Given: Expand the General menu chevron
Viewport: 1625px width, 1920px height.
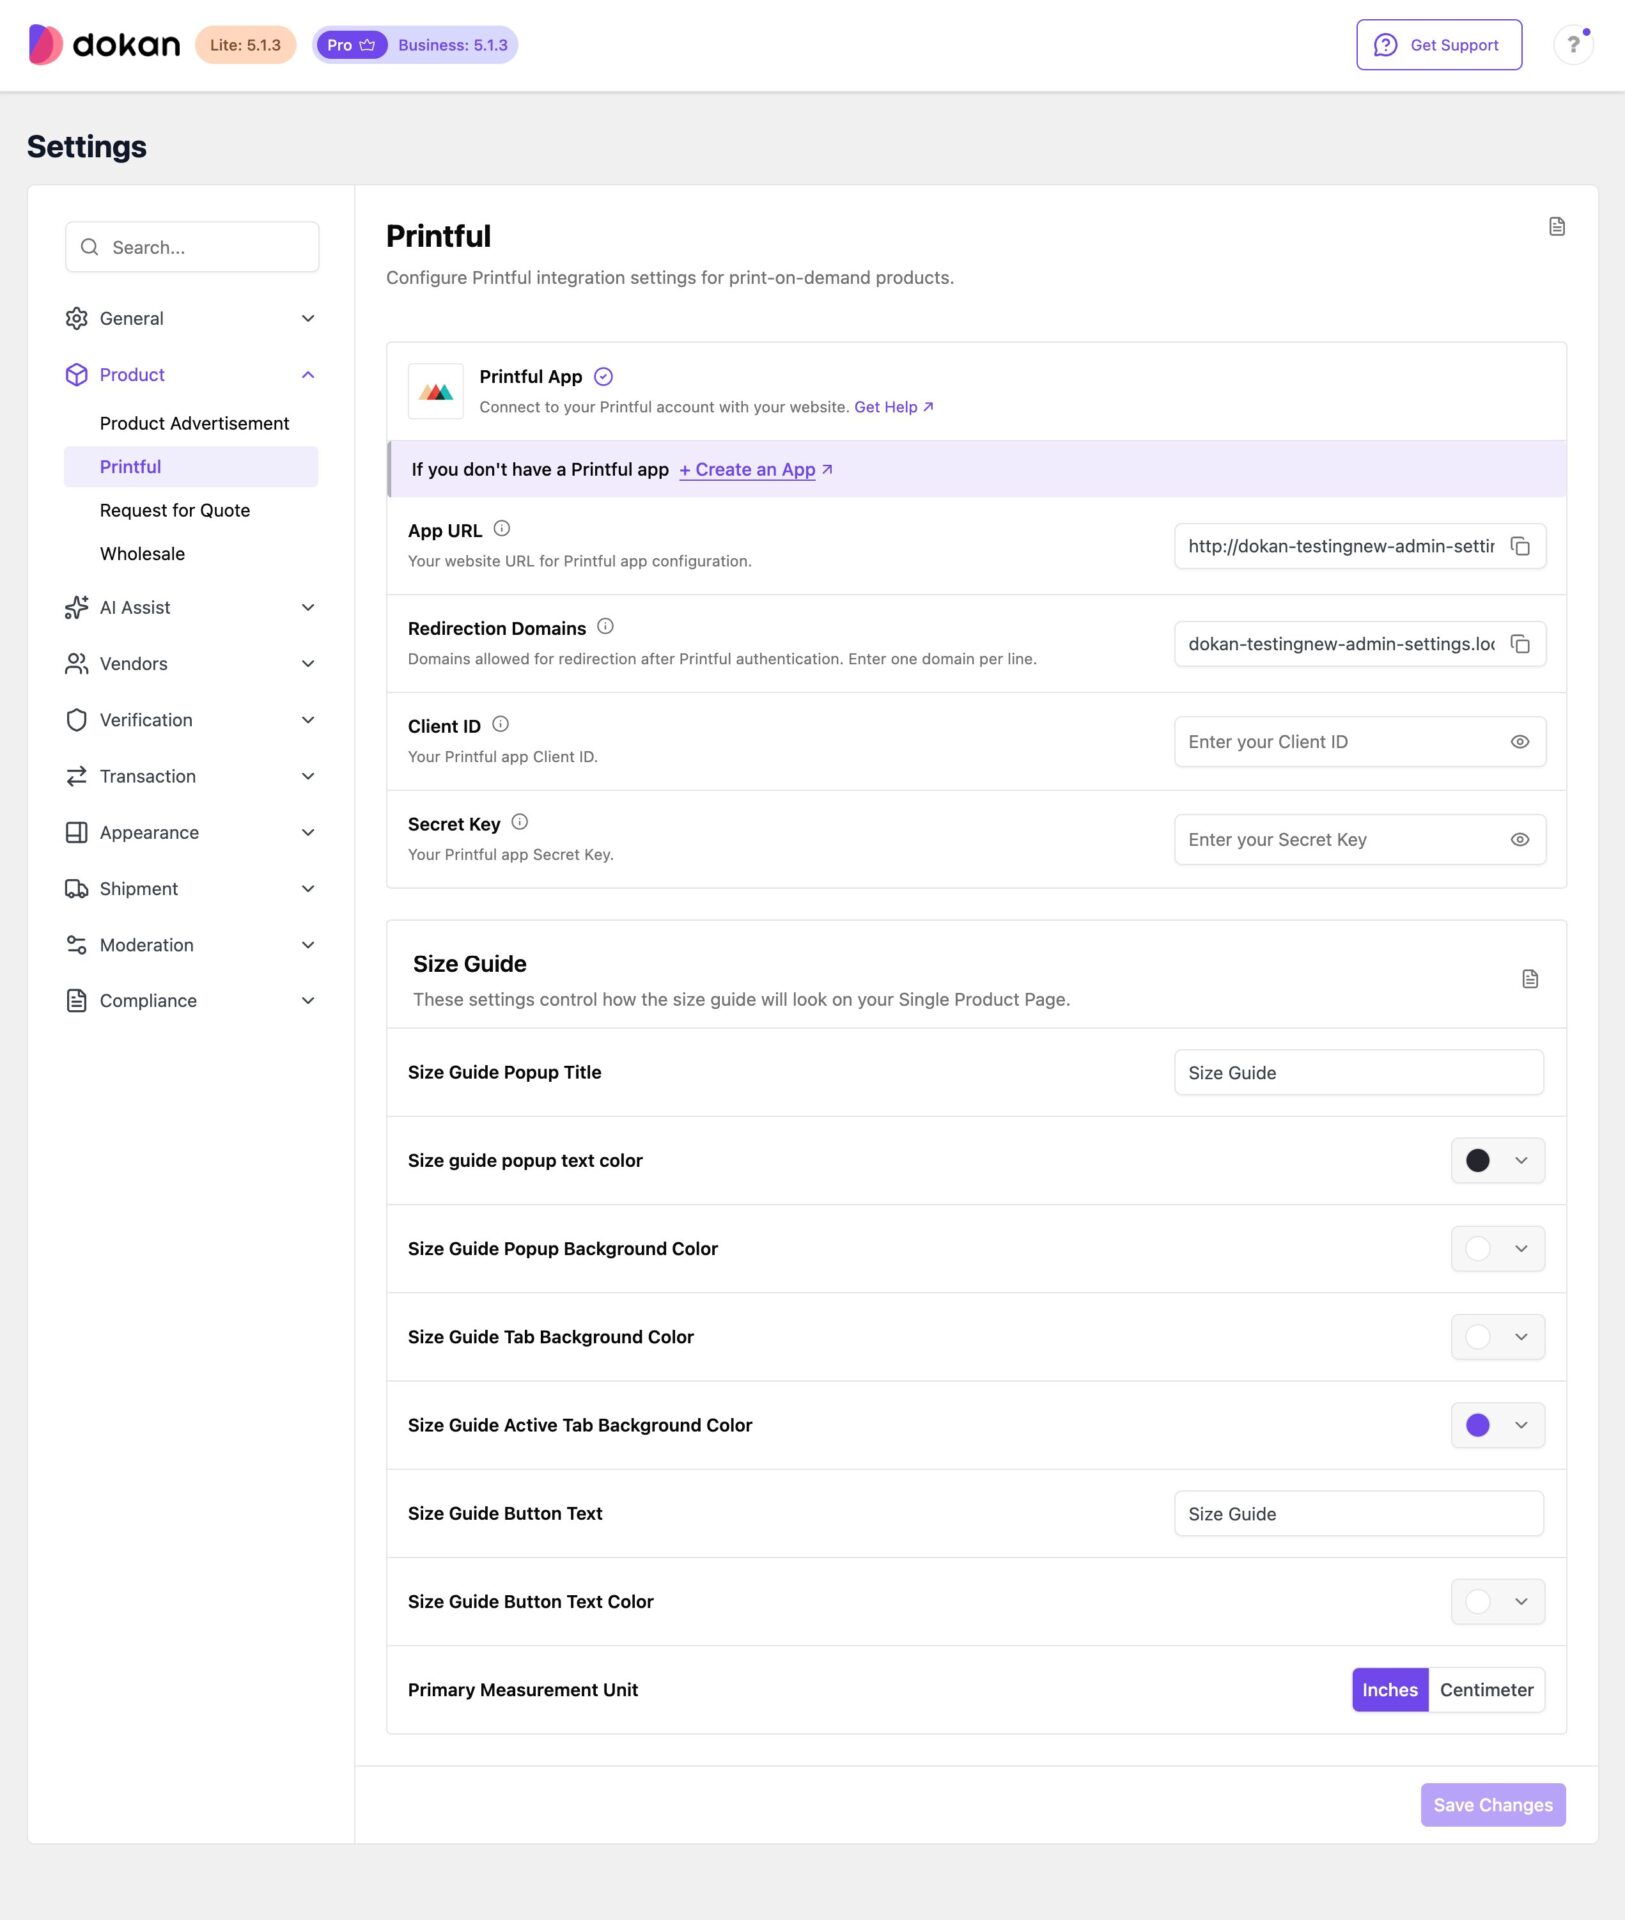Looking at the screenshot, I should (x=308, y=318).
